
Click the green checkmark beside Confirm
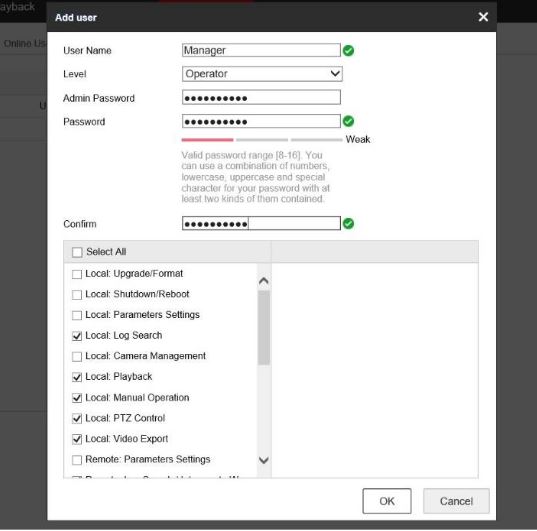point(349,224)
